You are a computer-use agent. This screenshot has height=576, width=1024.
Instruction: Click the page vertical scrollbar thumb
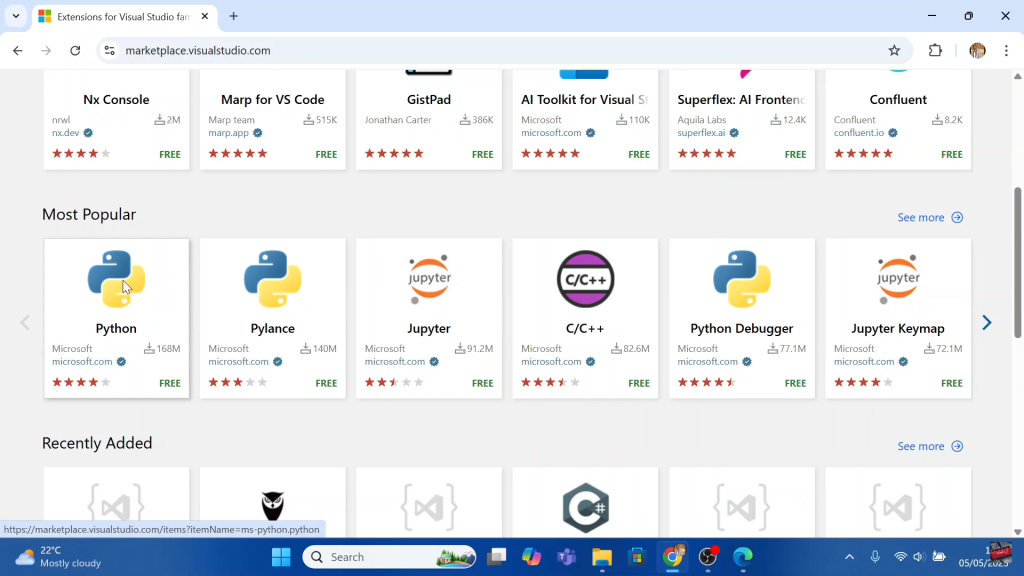(x=1017, y=263)
